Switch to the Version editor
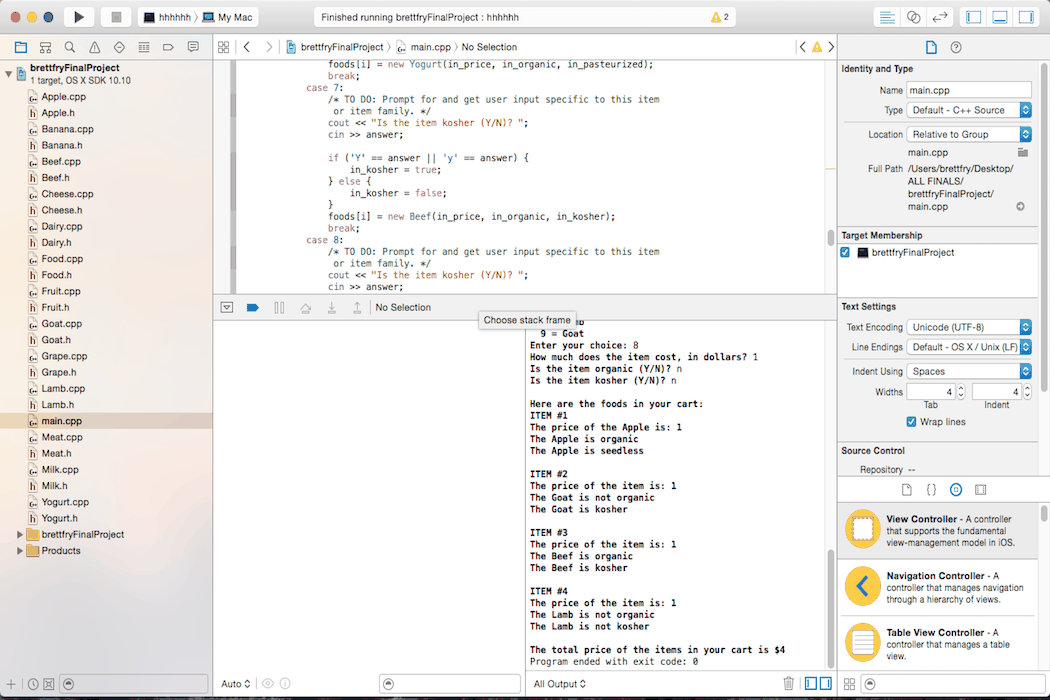 pyautogui.click(x=940, y=17)
